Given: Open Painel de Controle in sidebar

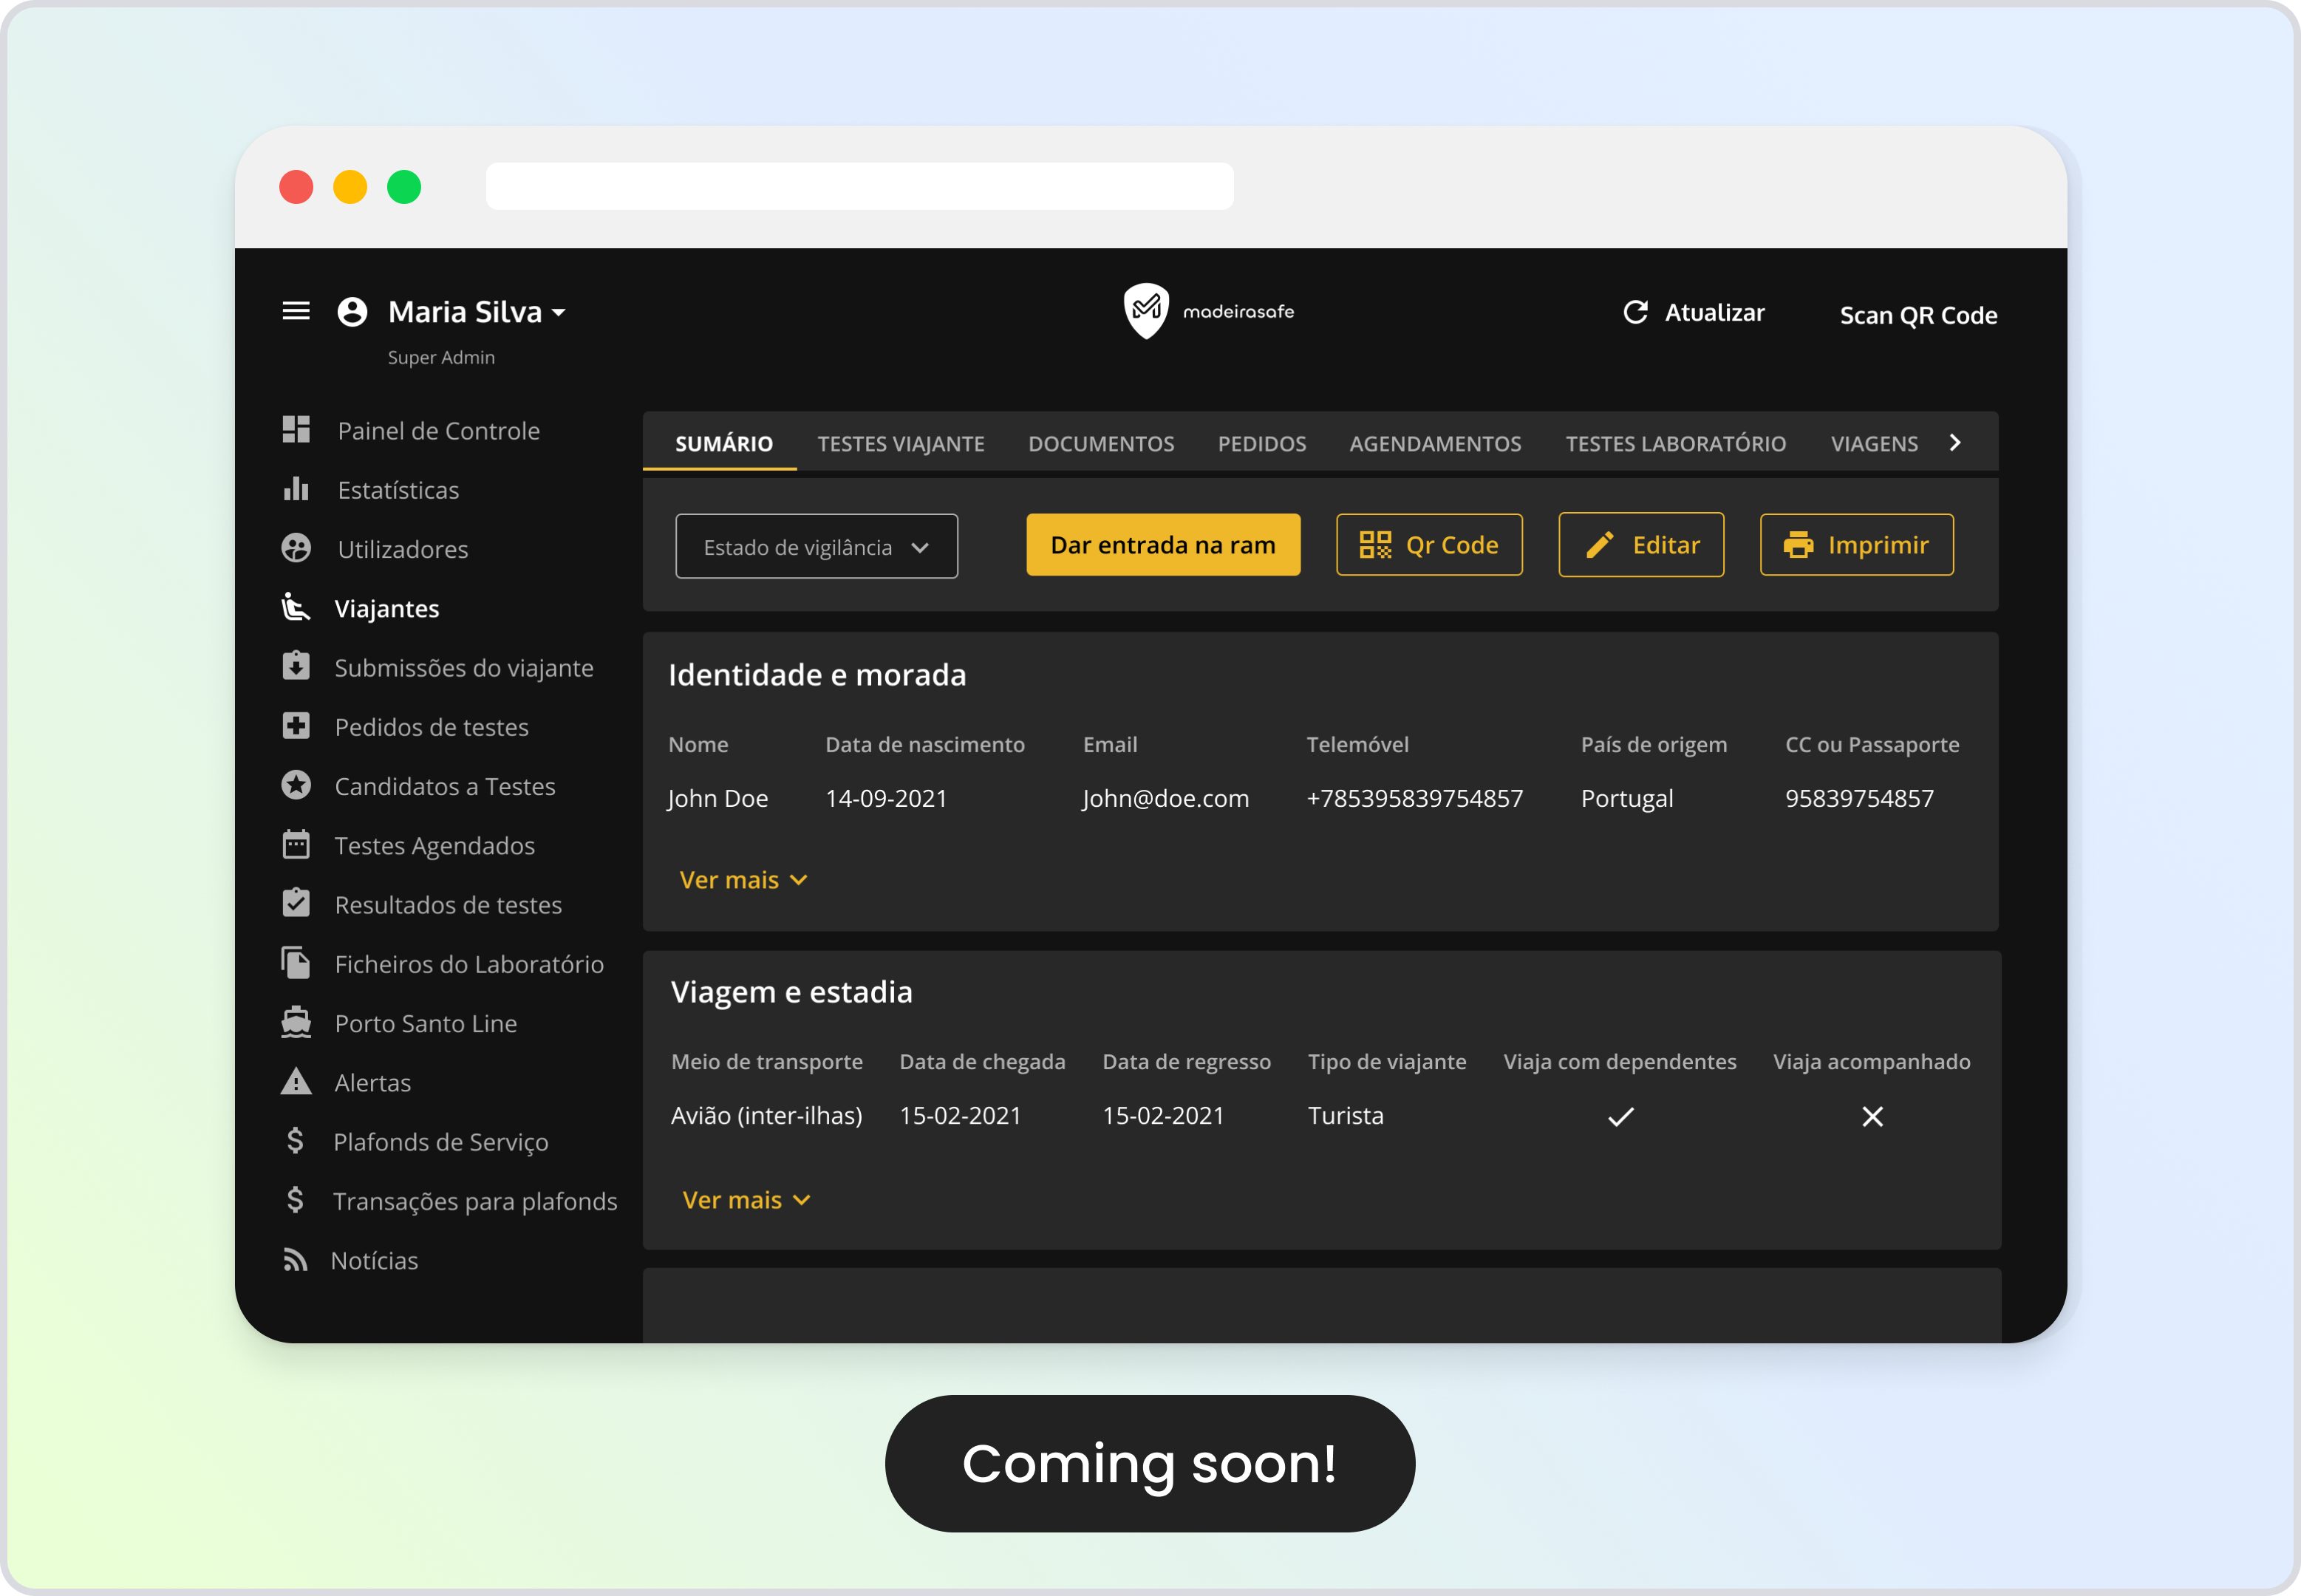Looking at the screenshot, I should 438,431.
